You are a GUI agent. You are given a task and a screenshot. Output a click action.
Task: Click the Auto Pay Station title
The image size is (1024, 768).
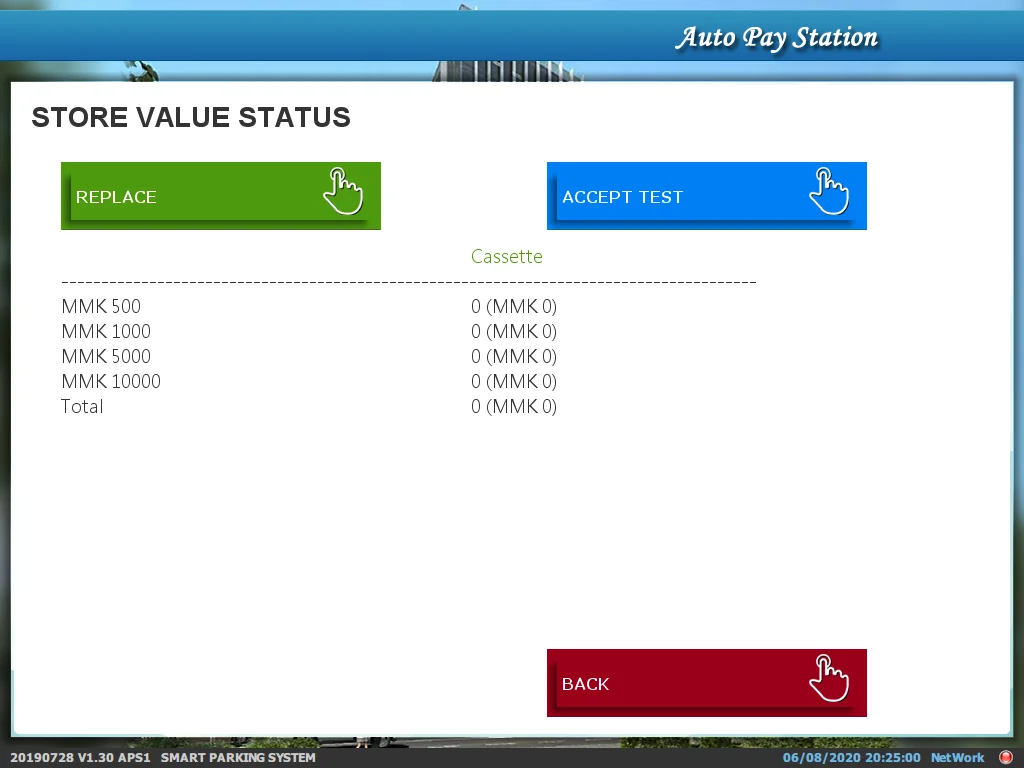tap(776, 38)
